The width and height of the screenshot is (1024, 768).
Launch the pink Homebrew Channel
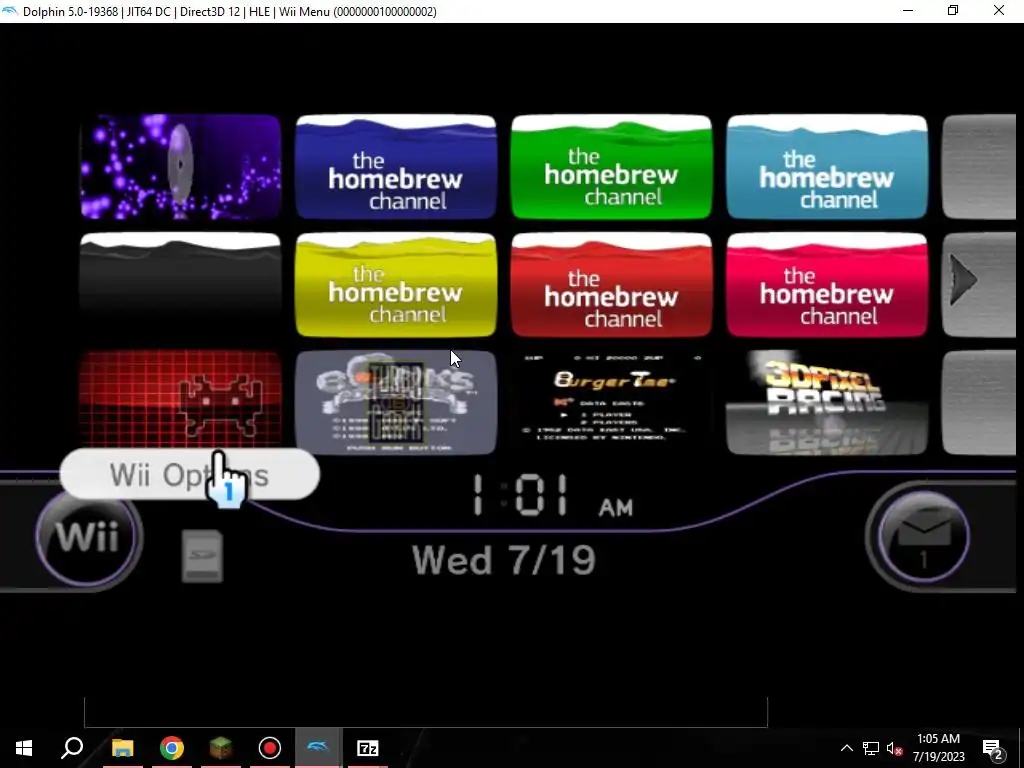(x=827, y=285)
